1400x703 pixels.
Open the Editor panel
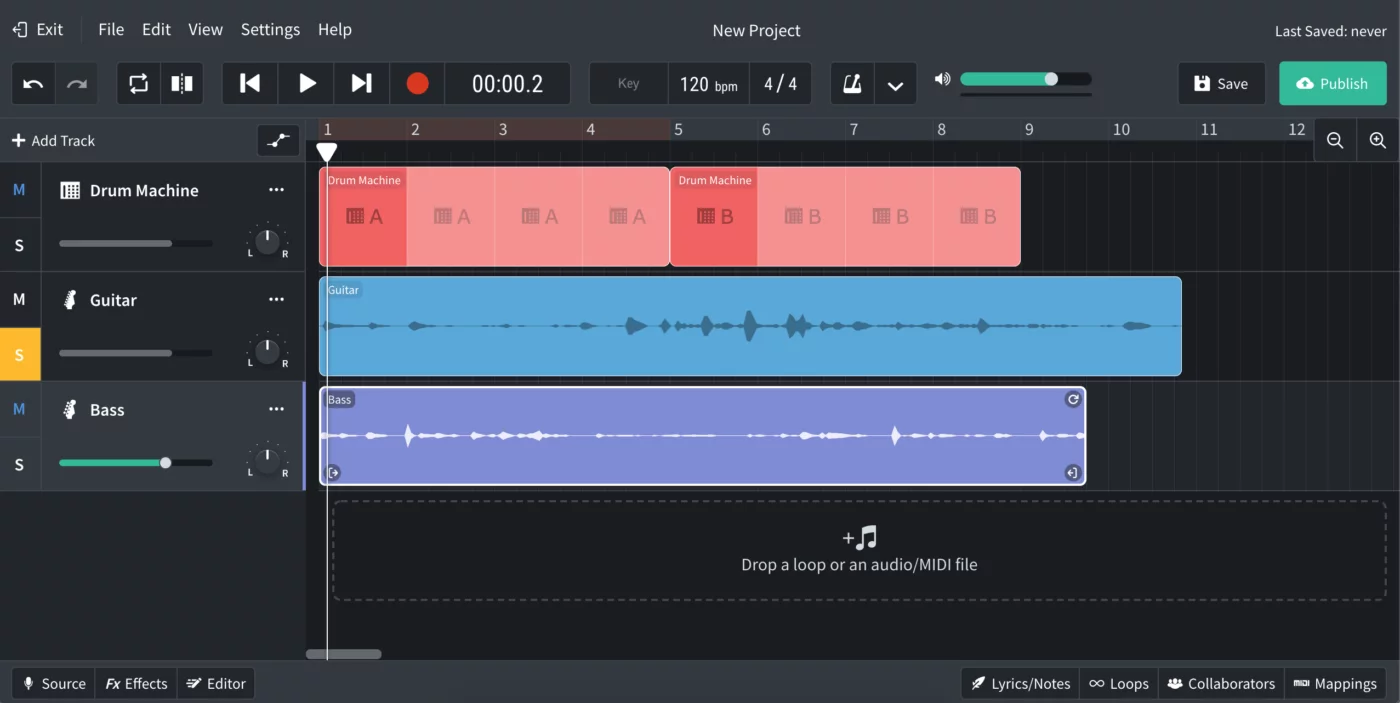216,684
